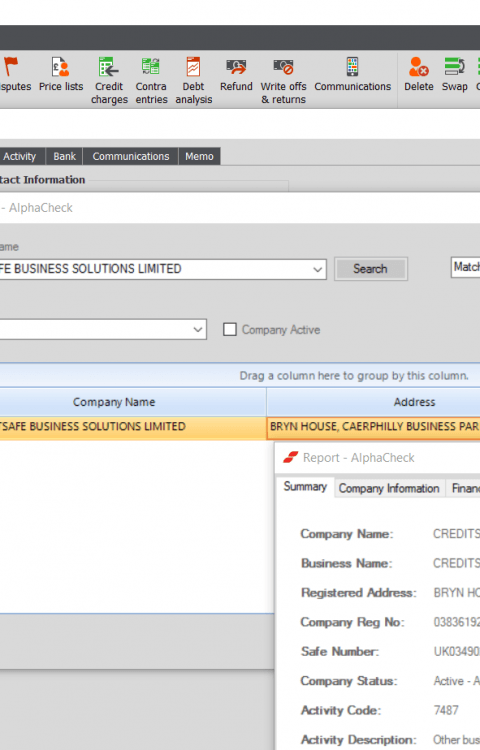This screenshot has height=750, width=480.
Task: Click the AlphaCheck report logo icon
Action: tap(290, 457)
